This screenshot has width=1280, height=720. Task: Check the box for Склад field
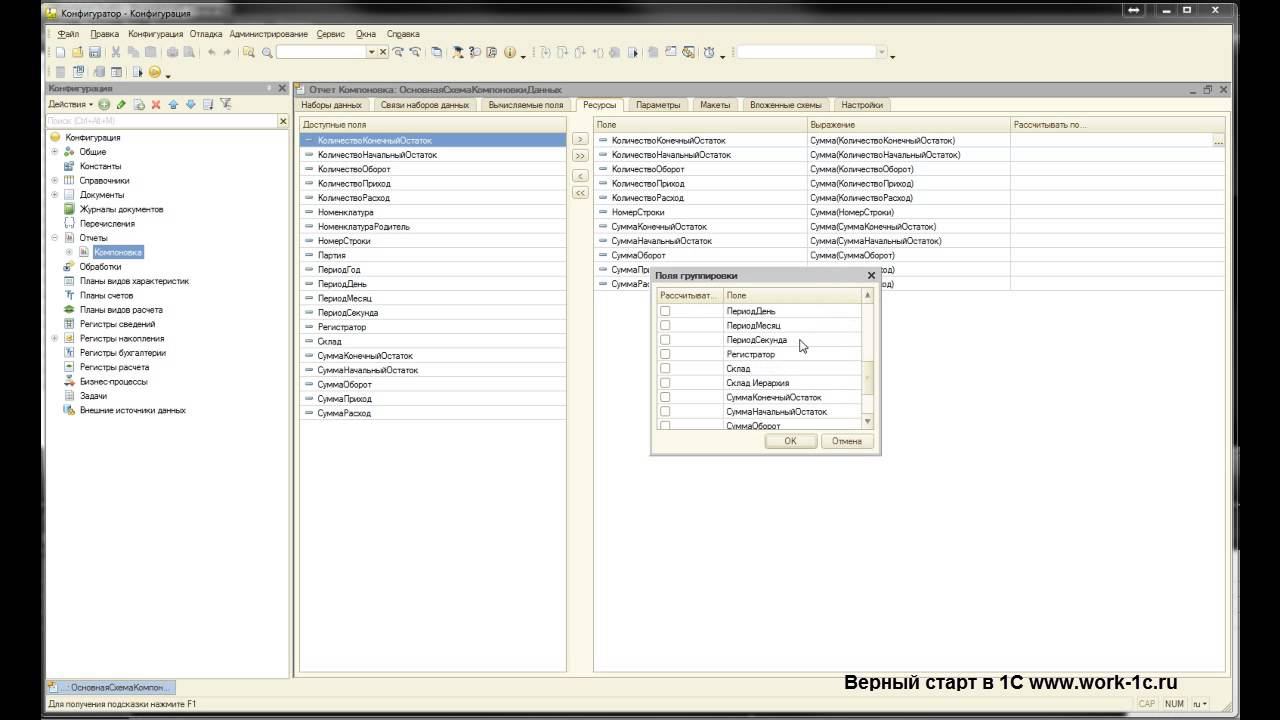coord(665,369)
